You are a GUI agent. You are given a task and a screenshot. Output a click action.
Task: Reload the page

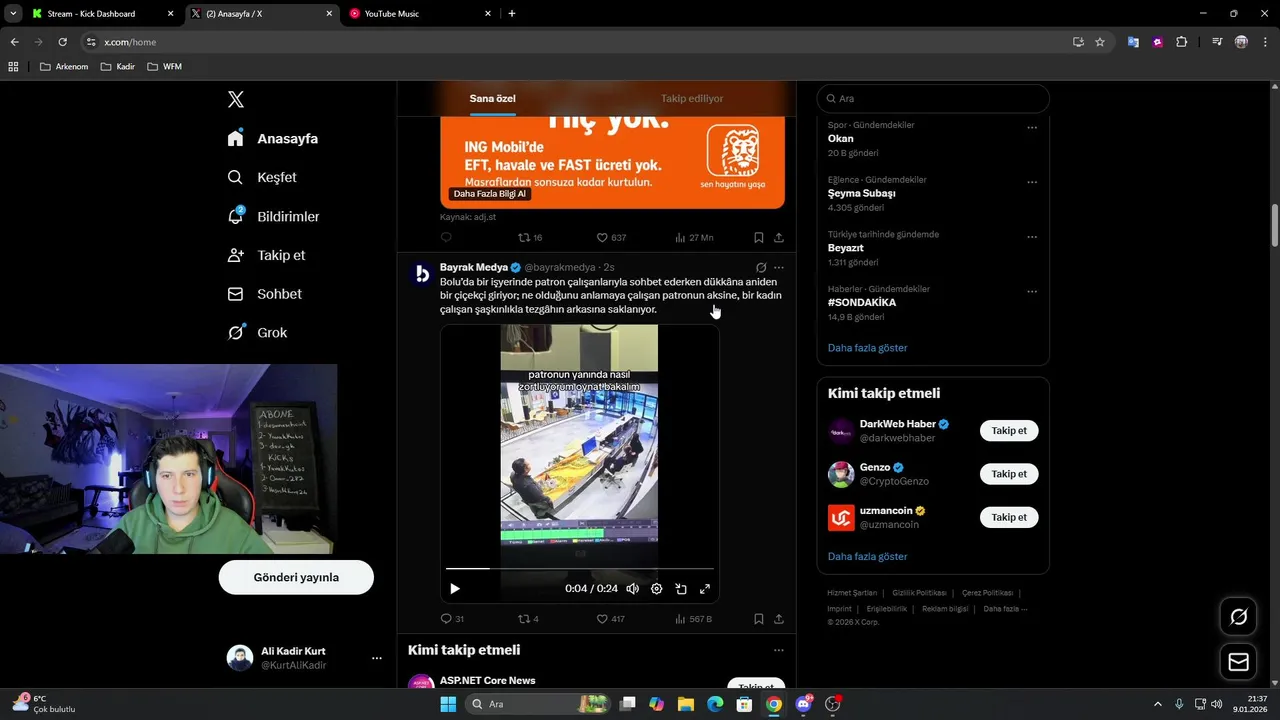coord(62,42)
